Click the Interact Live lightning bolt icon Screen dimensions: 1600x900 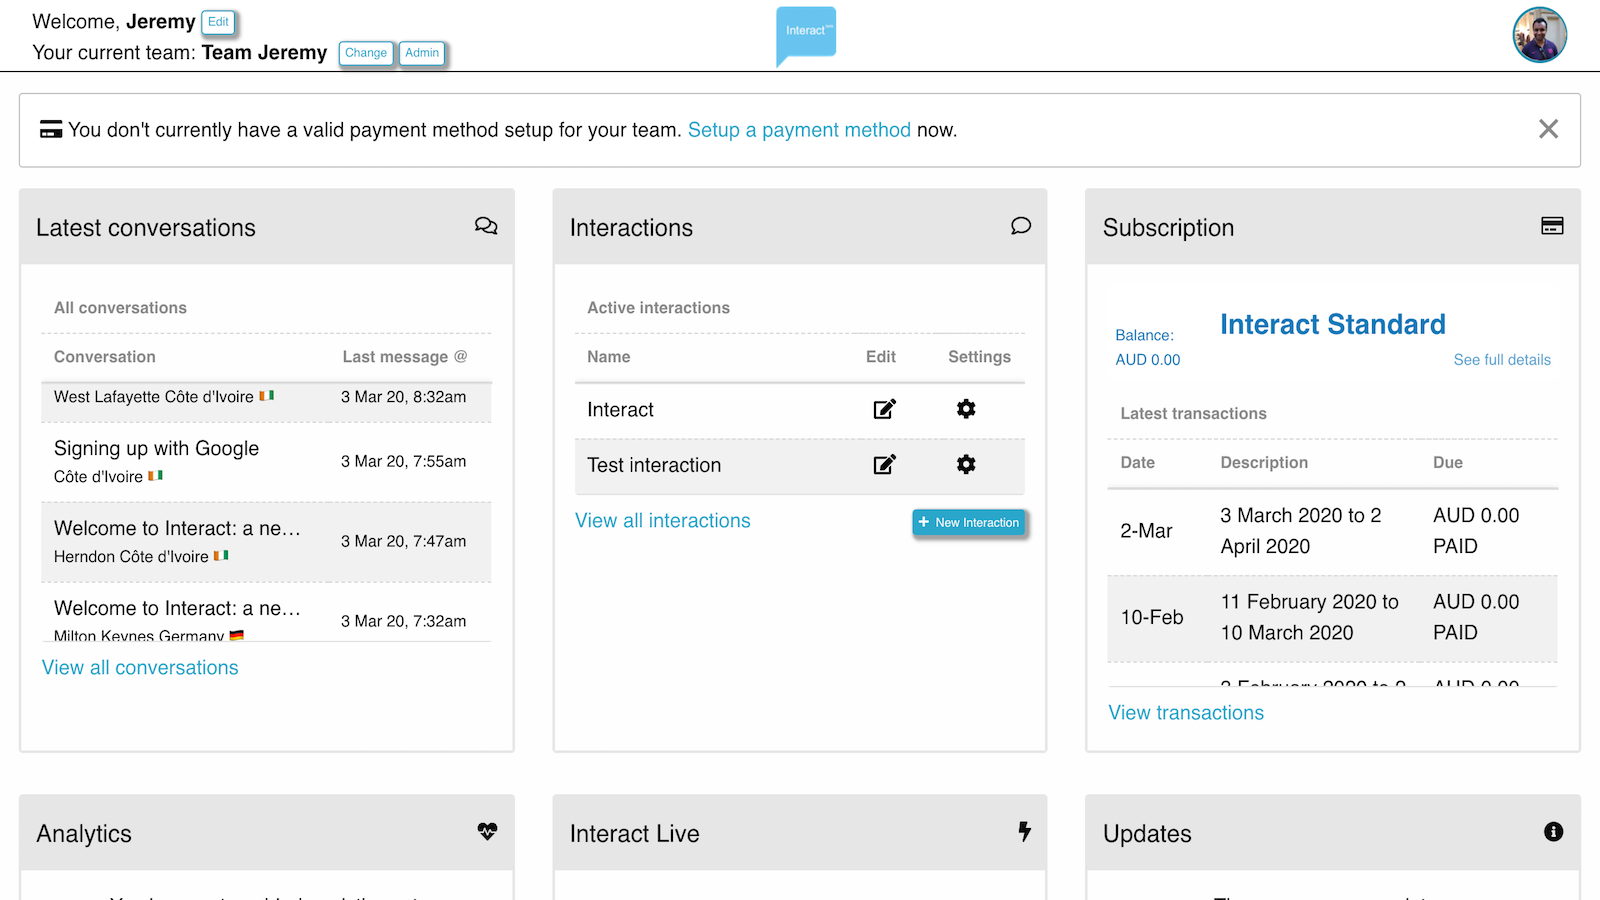(1024, 831)
